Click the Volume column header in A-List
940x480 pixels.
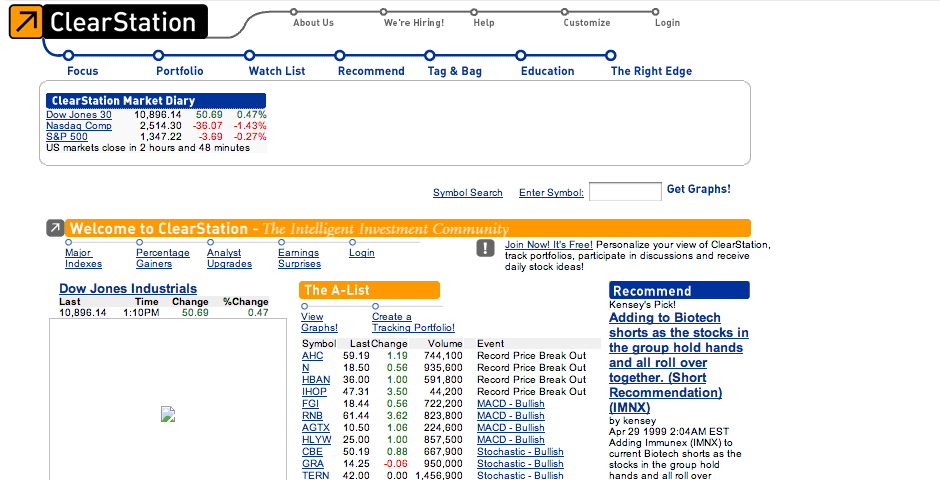tap(445, 344)
